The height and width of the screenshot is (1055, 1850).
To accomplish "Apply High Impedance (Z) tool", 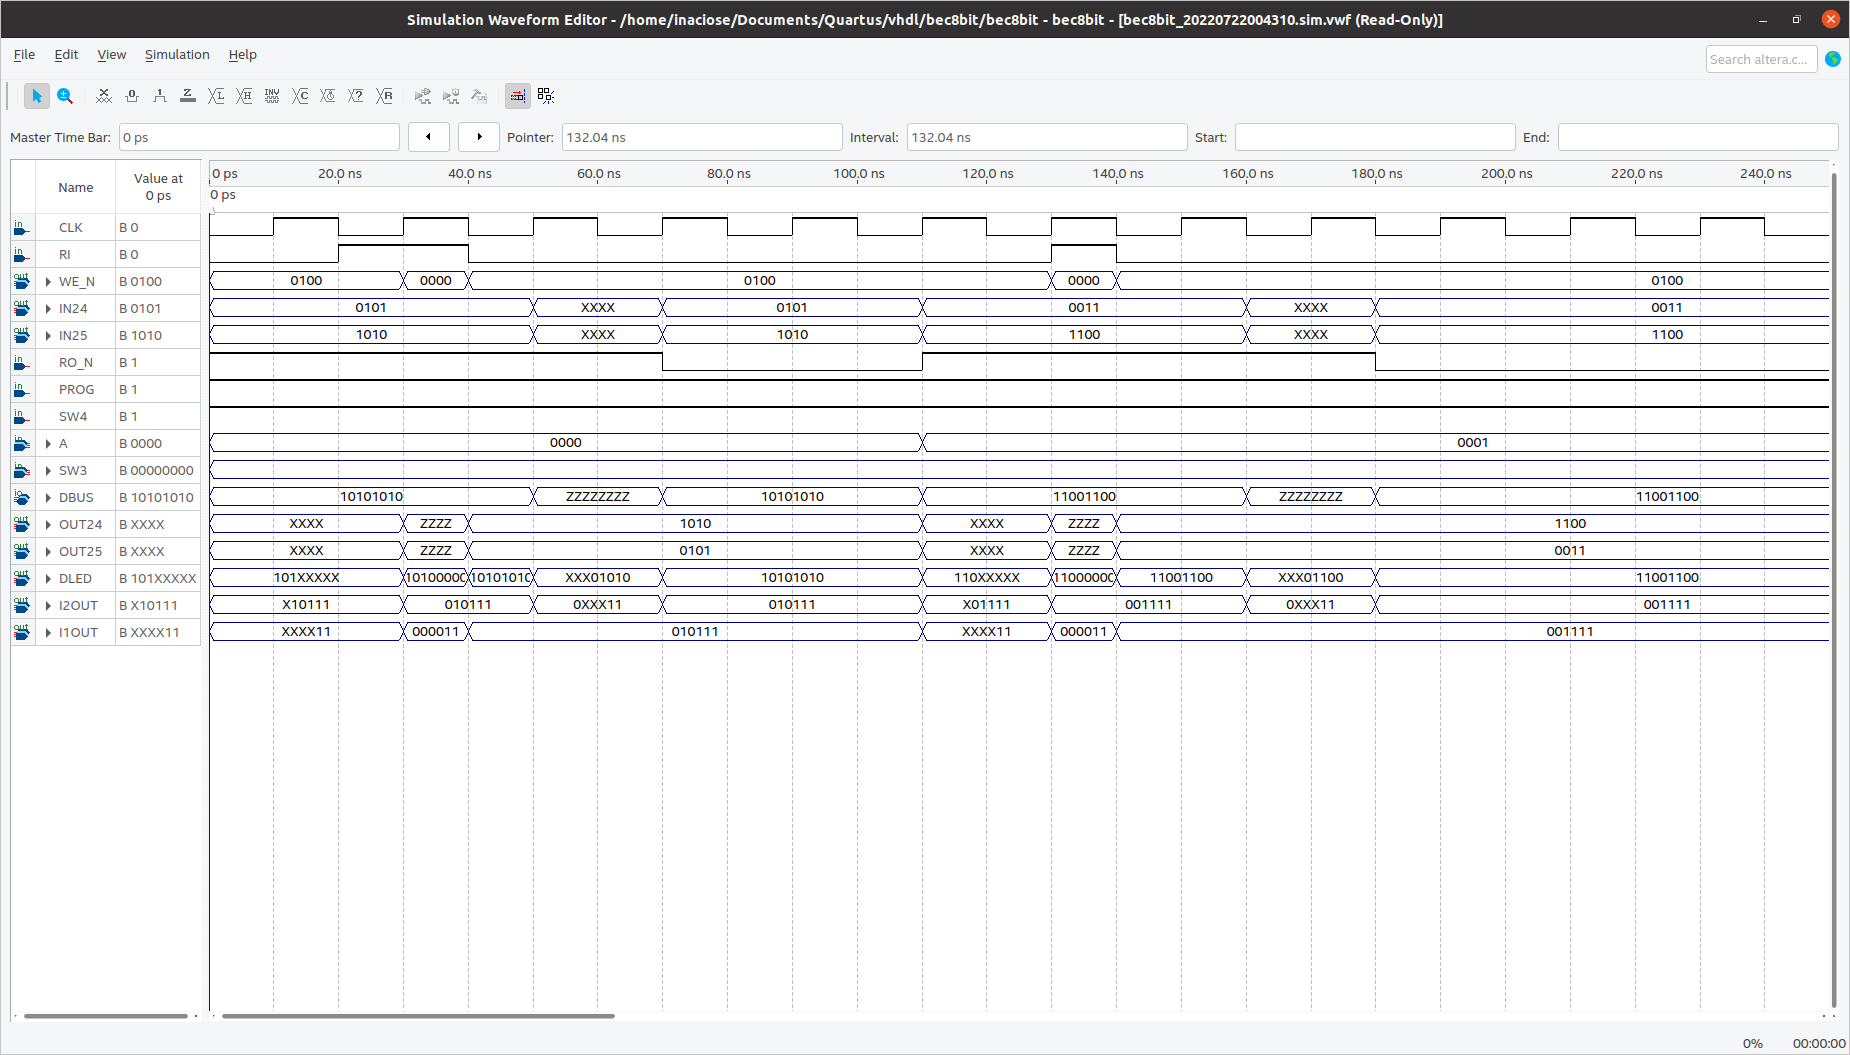I will coord(188,96).
